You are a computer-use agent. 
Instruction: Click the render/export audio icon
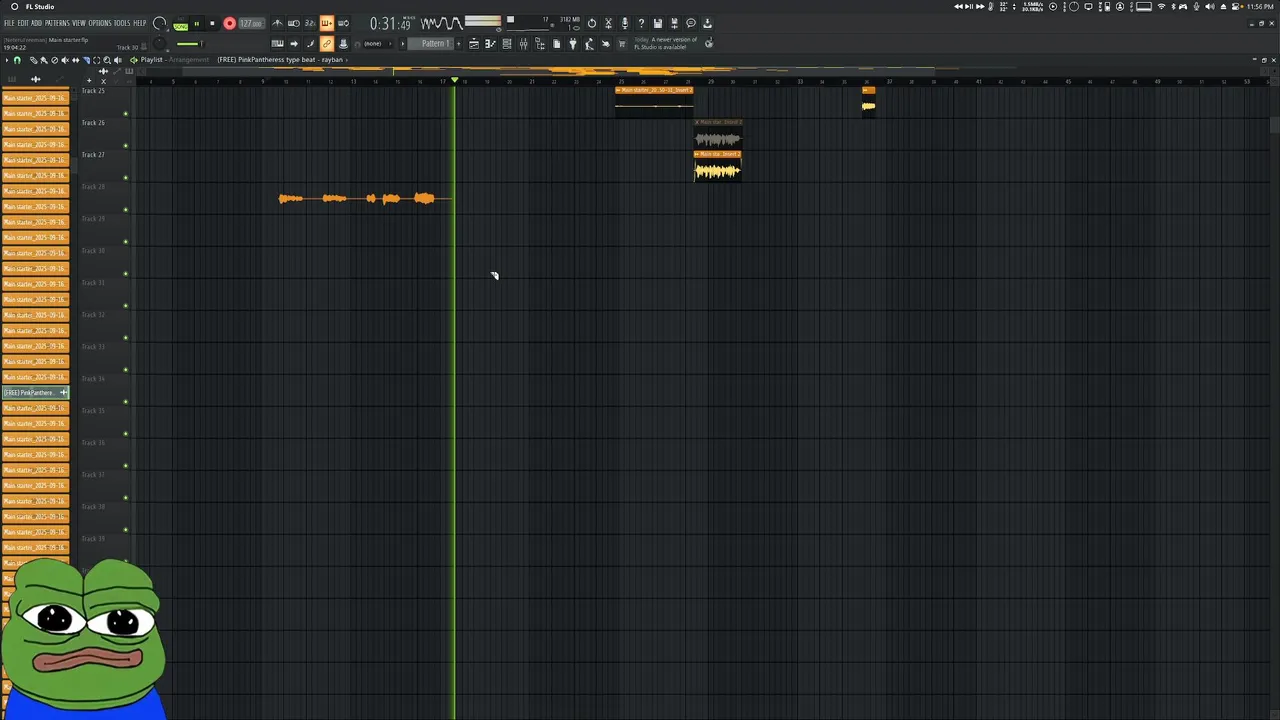(x=674, y=23)
